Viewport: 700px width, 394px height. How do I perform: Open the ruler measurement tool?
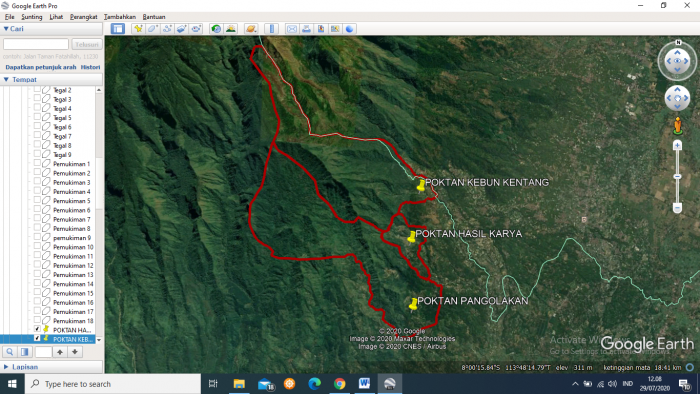271,29
